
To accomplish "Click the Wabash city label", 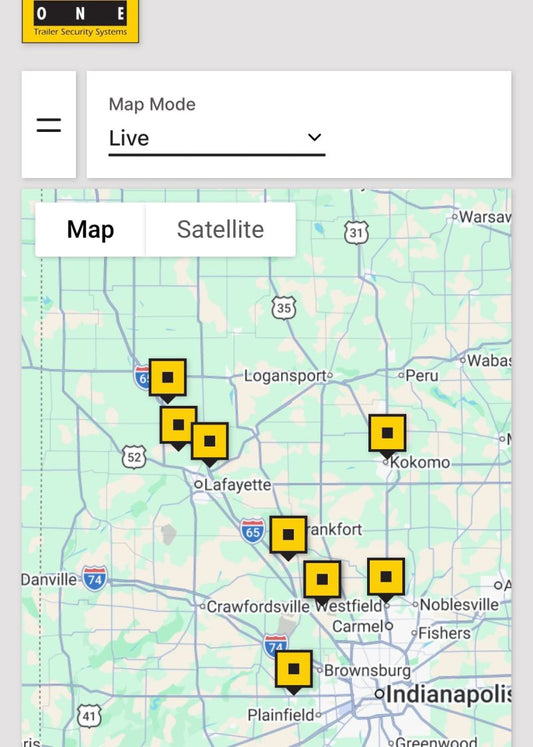I will click(x=489, y=361).
